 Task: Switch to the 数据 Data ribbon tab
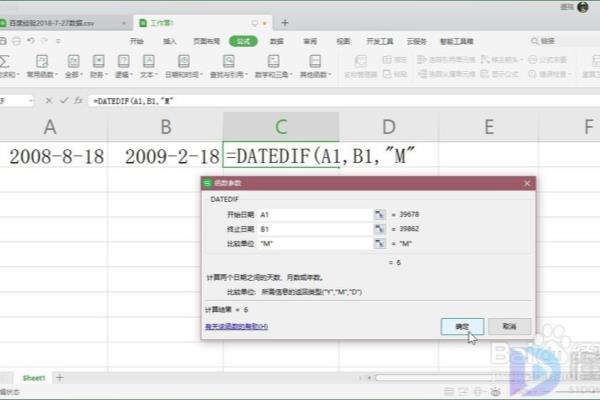(x=277, y=41)
